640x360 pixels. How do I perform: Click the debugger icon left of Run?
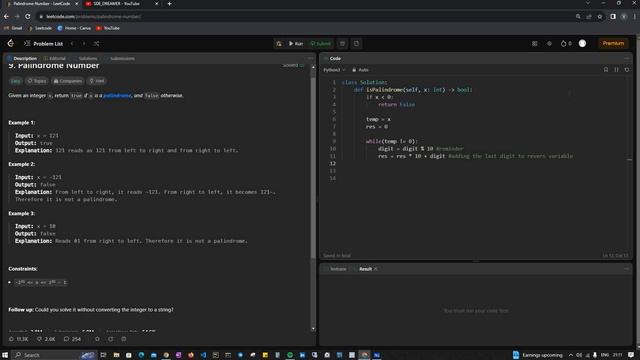pyautogui.click(x=279, y=44)
